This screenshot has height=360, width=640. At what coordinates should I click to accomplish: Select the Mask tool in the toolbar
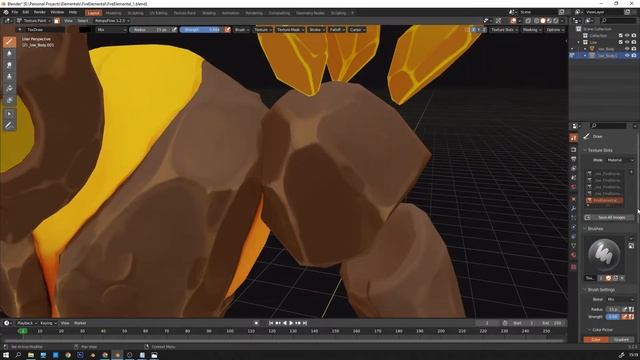[9, 100]
